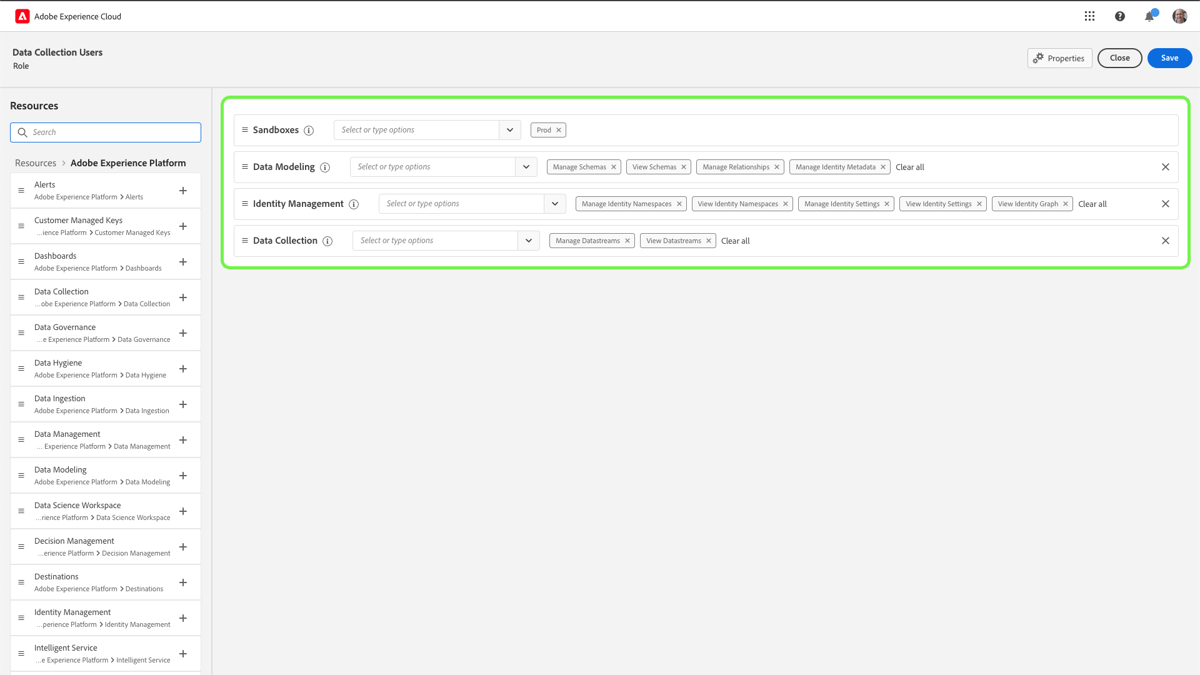Open the Help icon in the top bar
The image size is (1200, 675).
[1119, 15]
